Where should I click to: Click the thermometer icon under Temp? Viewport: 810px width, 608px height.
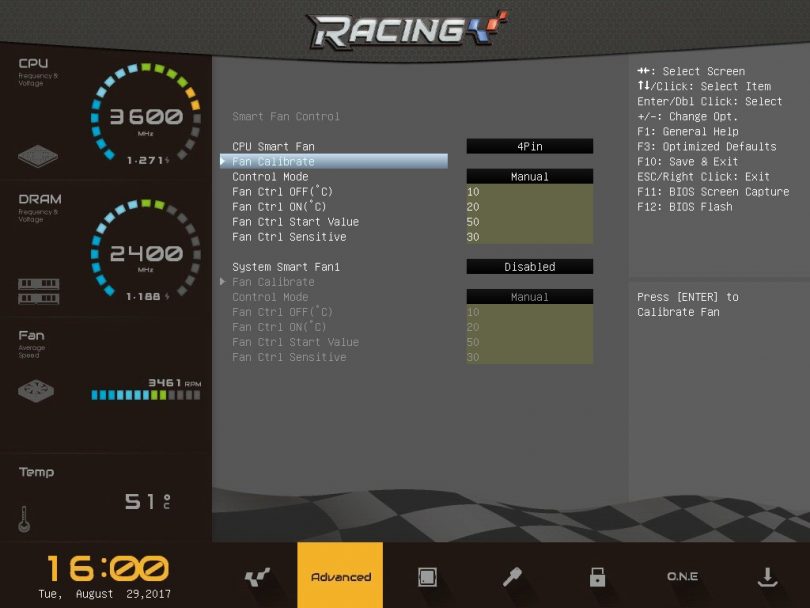coord(24,518)
